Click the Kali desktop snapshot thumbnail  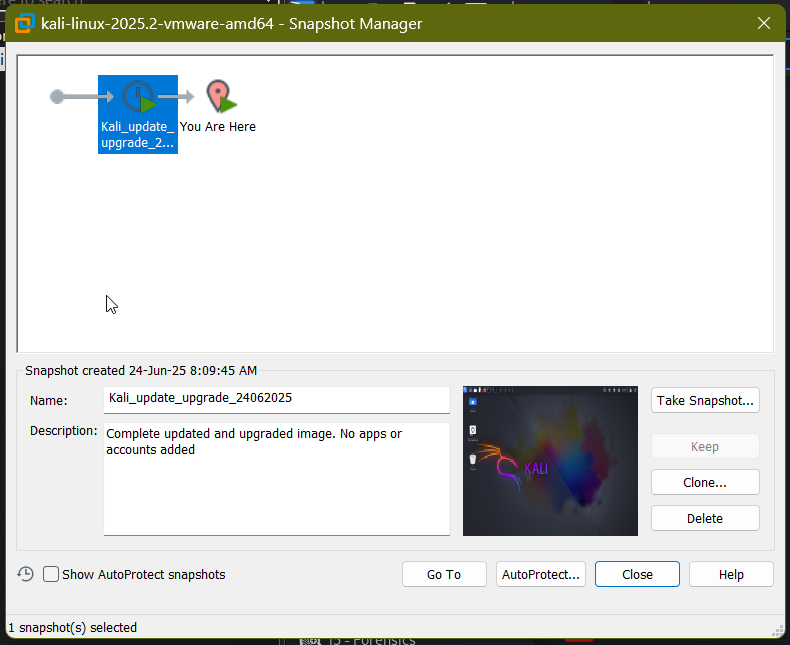[x=550, y=461]
